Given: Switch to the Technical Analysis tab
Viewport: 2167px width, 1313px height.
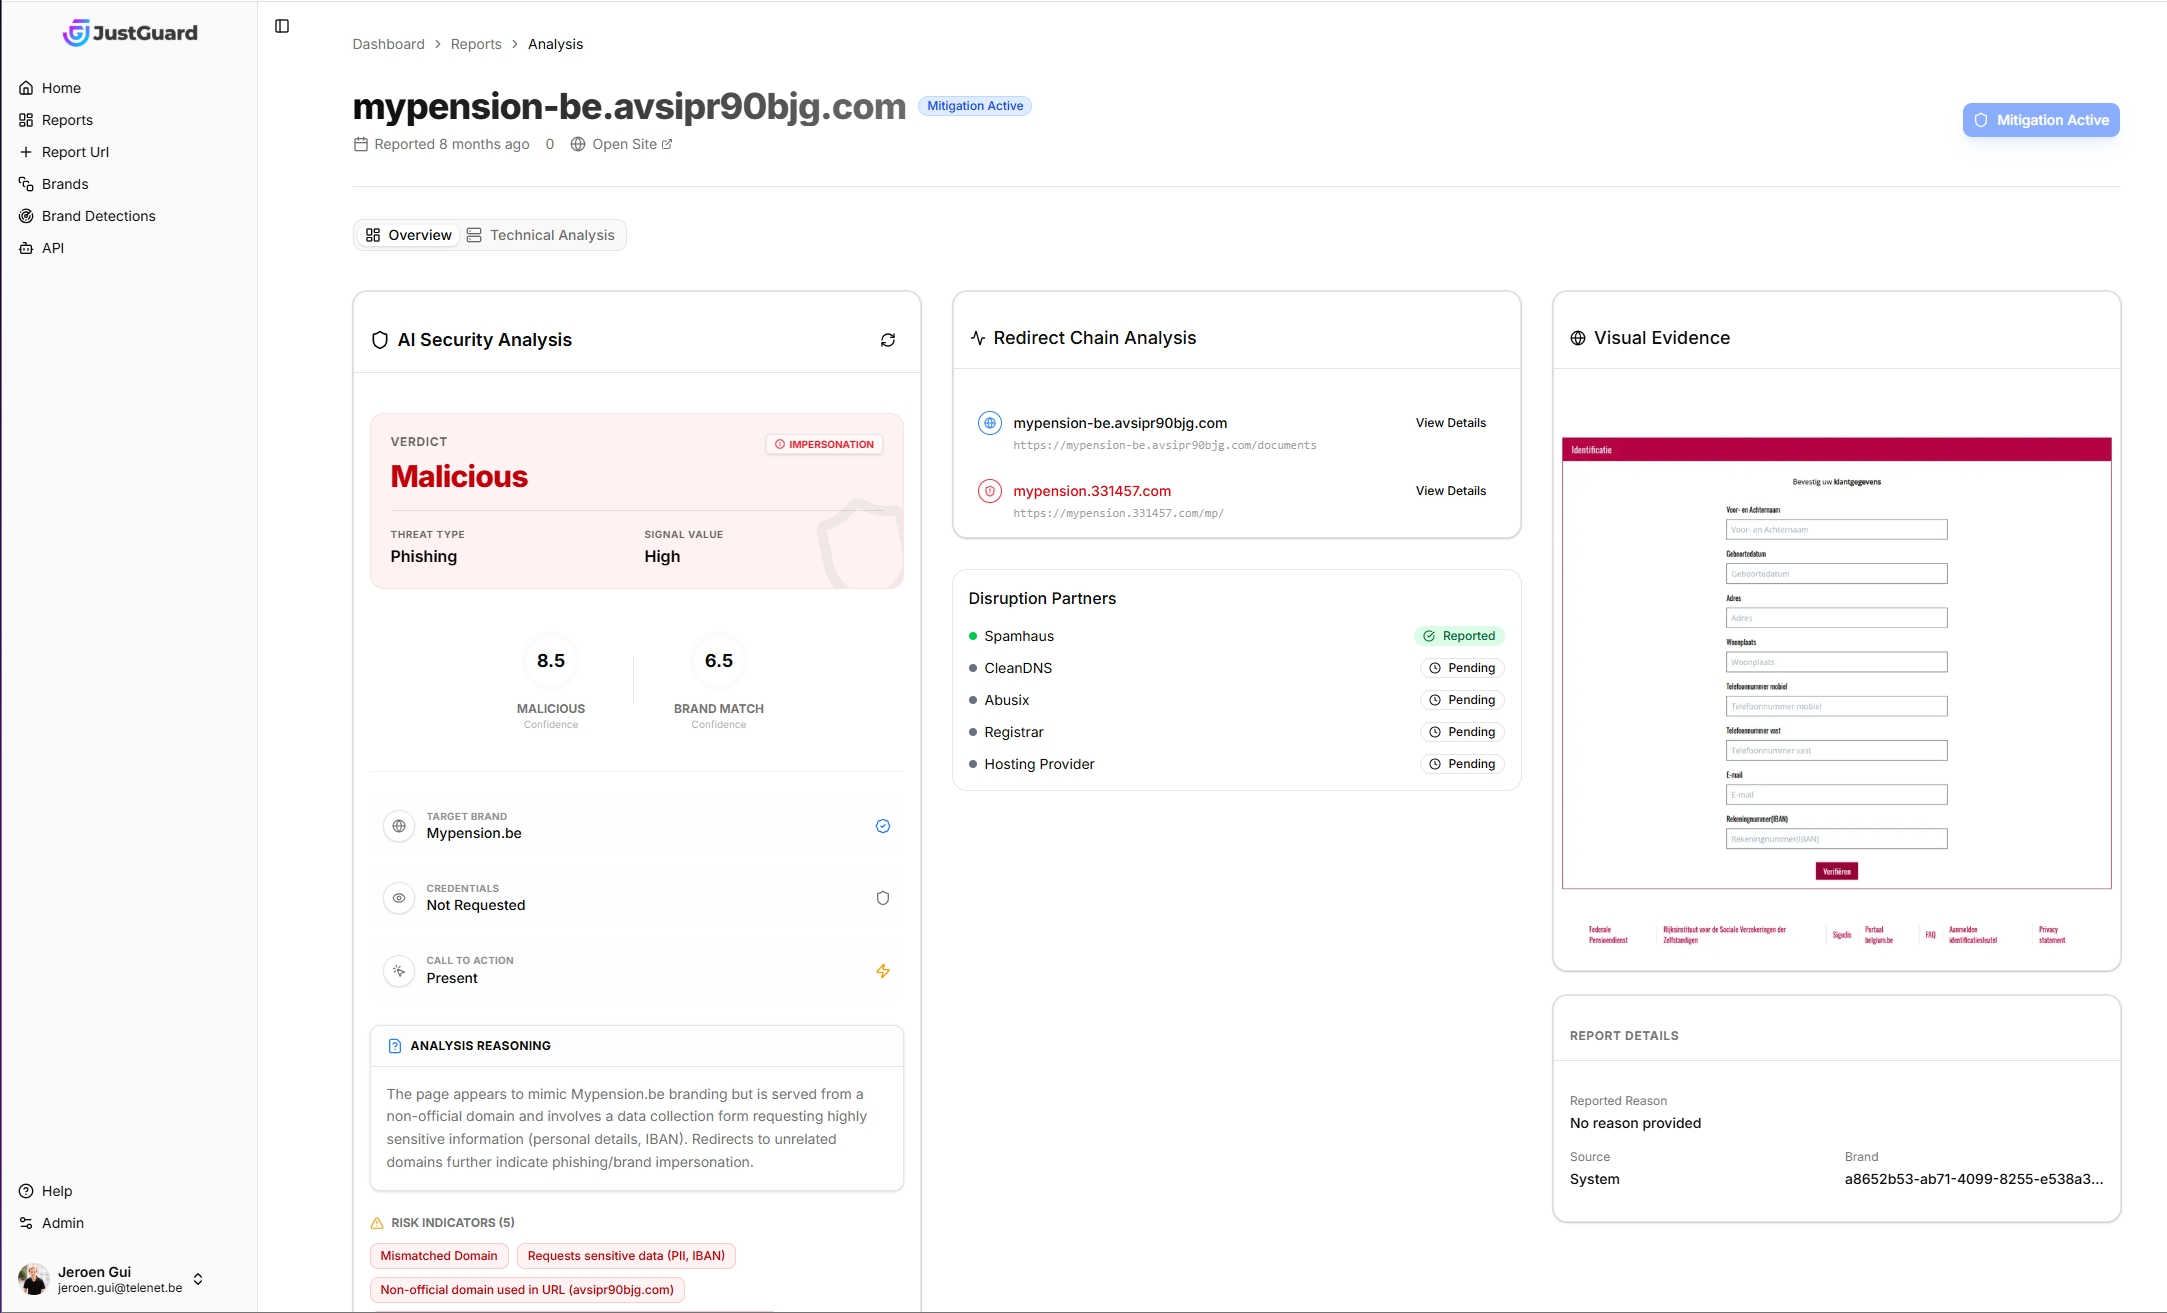Looking at the screenshot, I should pyautogui.click(x=552, y=234).
